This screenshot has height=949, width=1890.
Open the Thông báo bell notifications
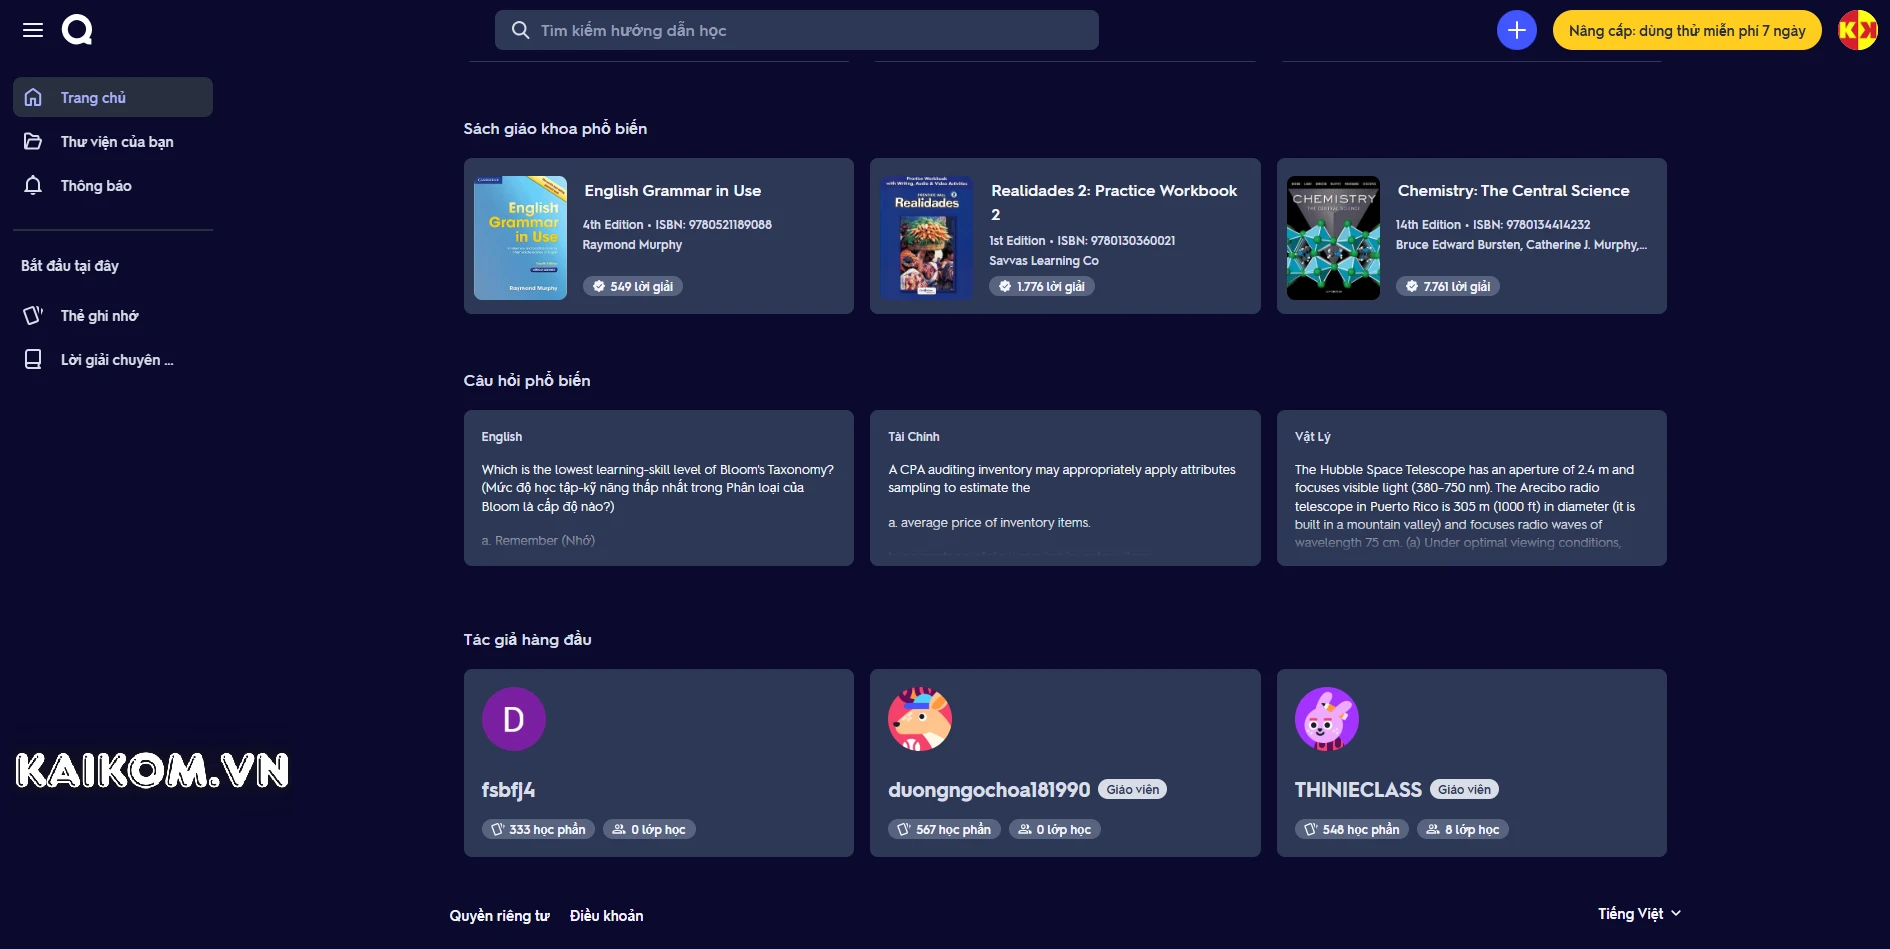coord(96,186)
